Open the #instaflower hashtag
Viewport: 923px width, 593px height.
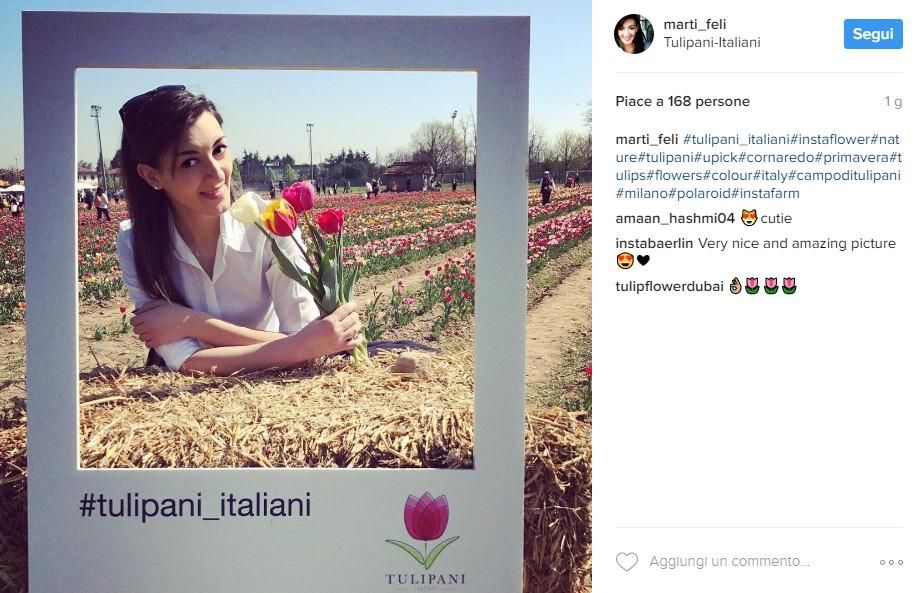click(830, 140)
